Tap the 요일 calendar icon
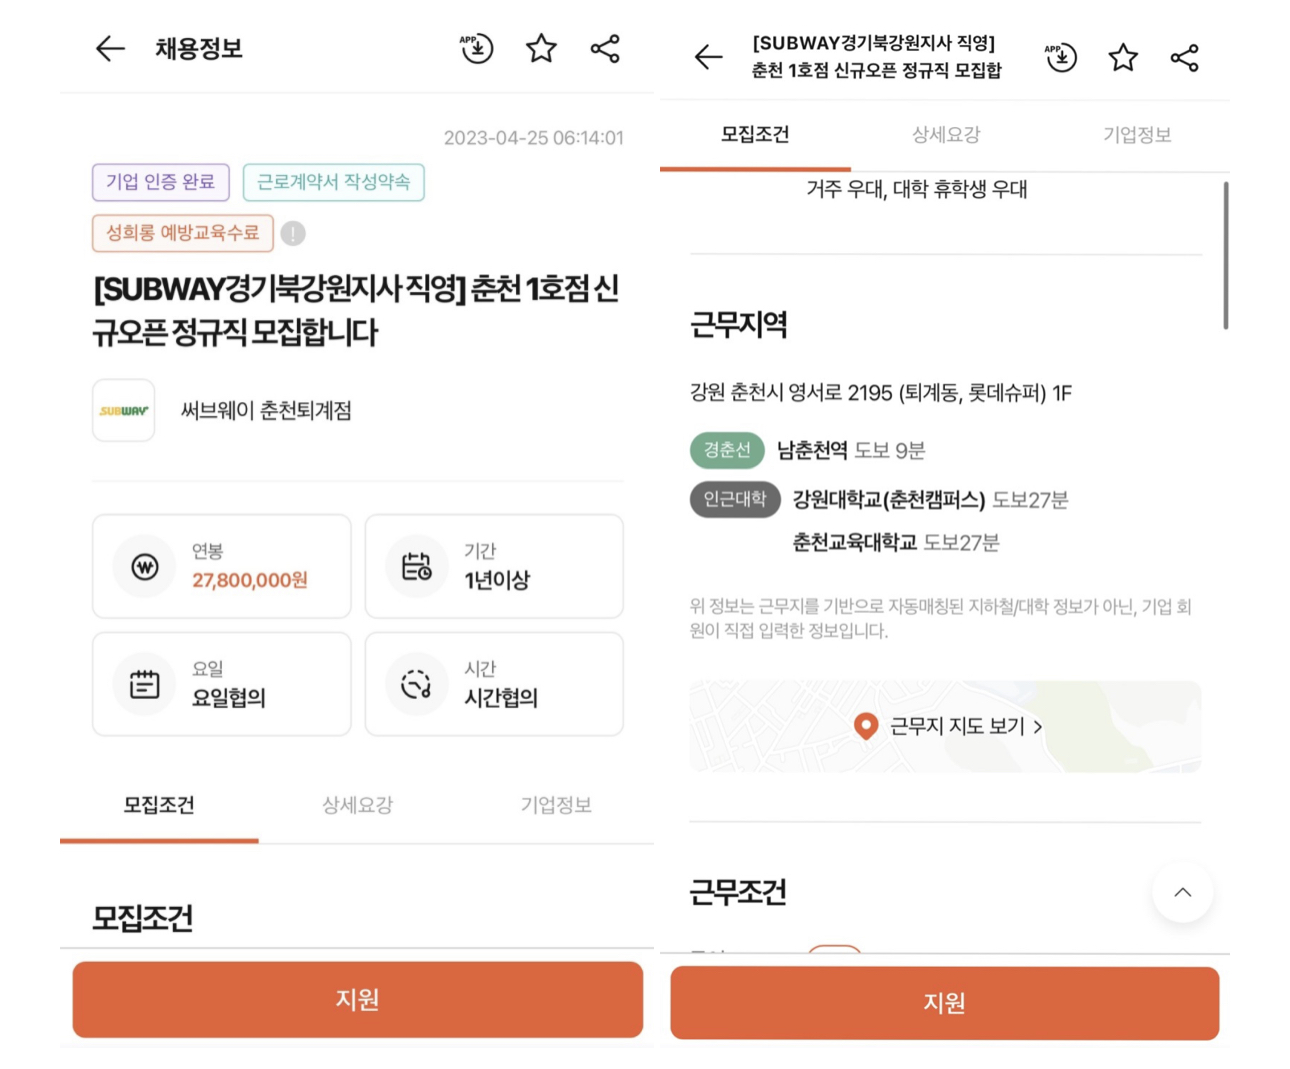1290x1069 pixels. 145,684
